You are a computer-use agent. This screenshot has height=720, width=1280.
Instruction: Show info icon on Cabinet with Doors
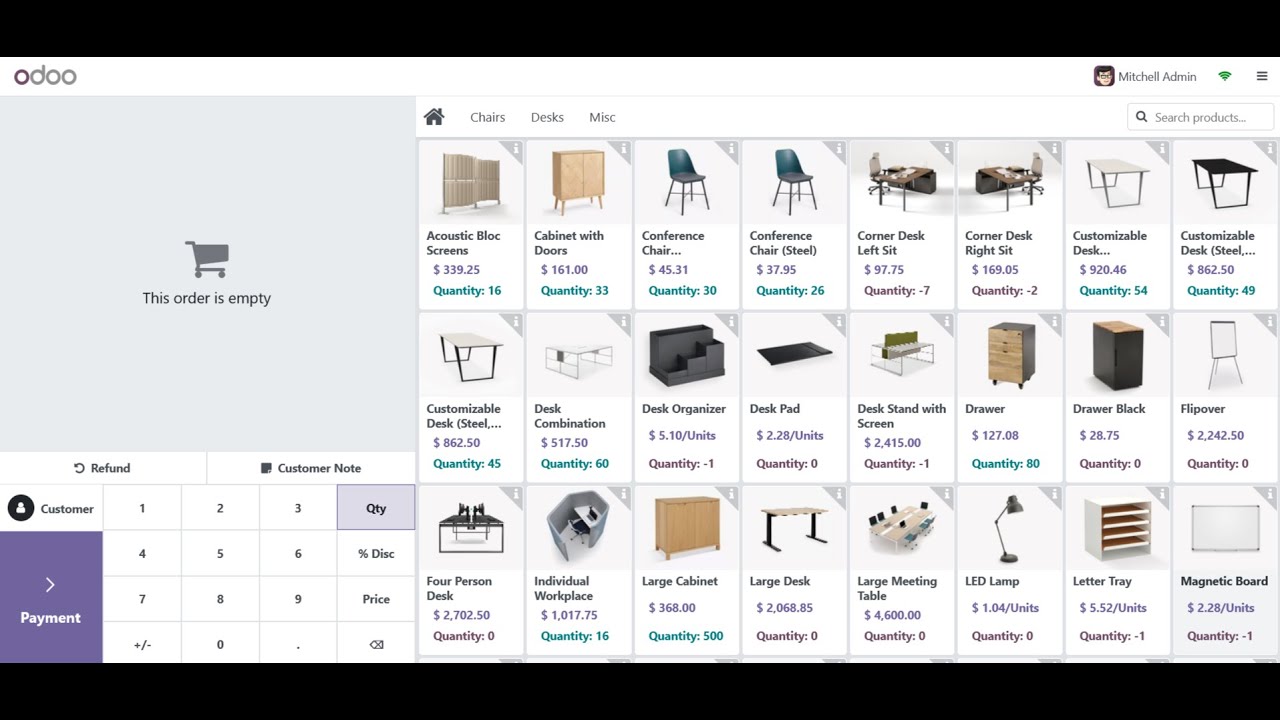point(624,148)
